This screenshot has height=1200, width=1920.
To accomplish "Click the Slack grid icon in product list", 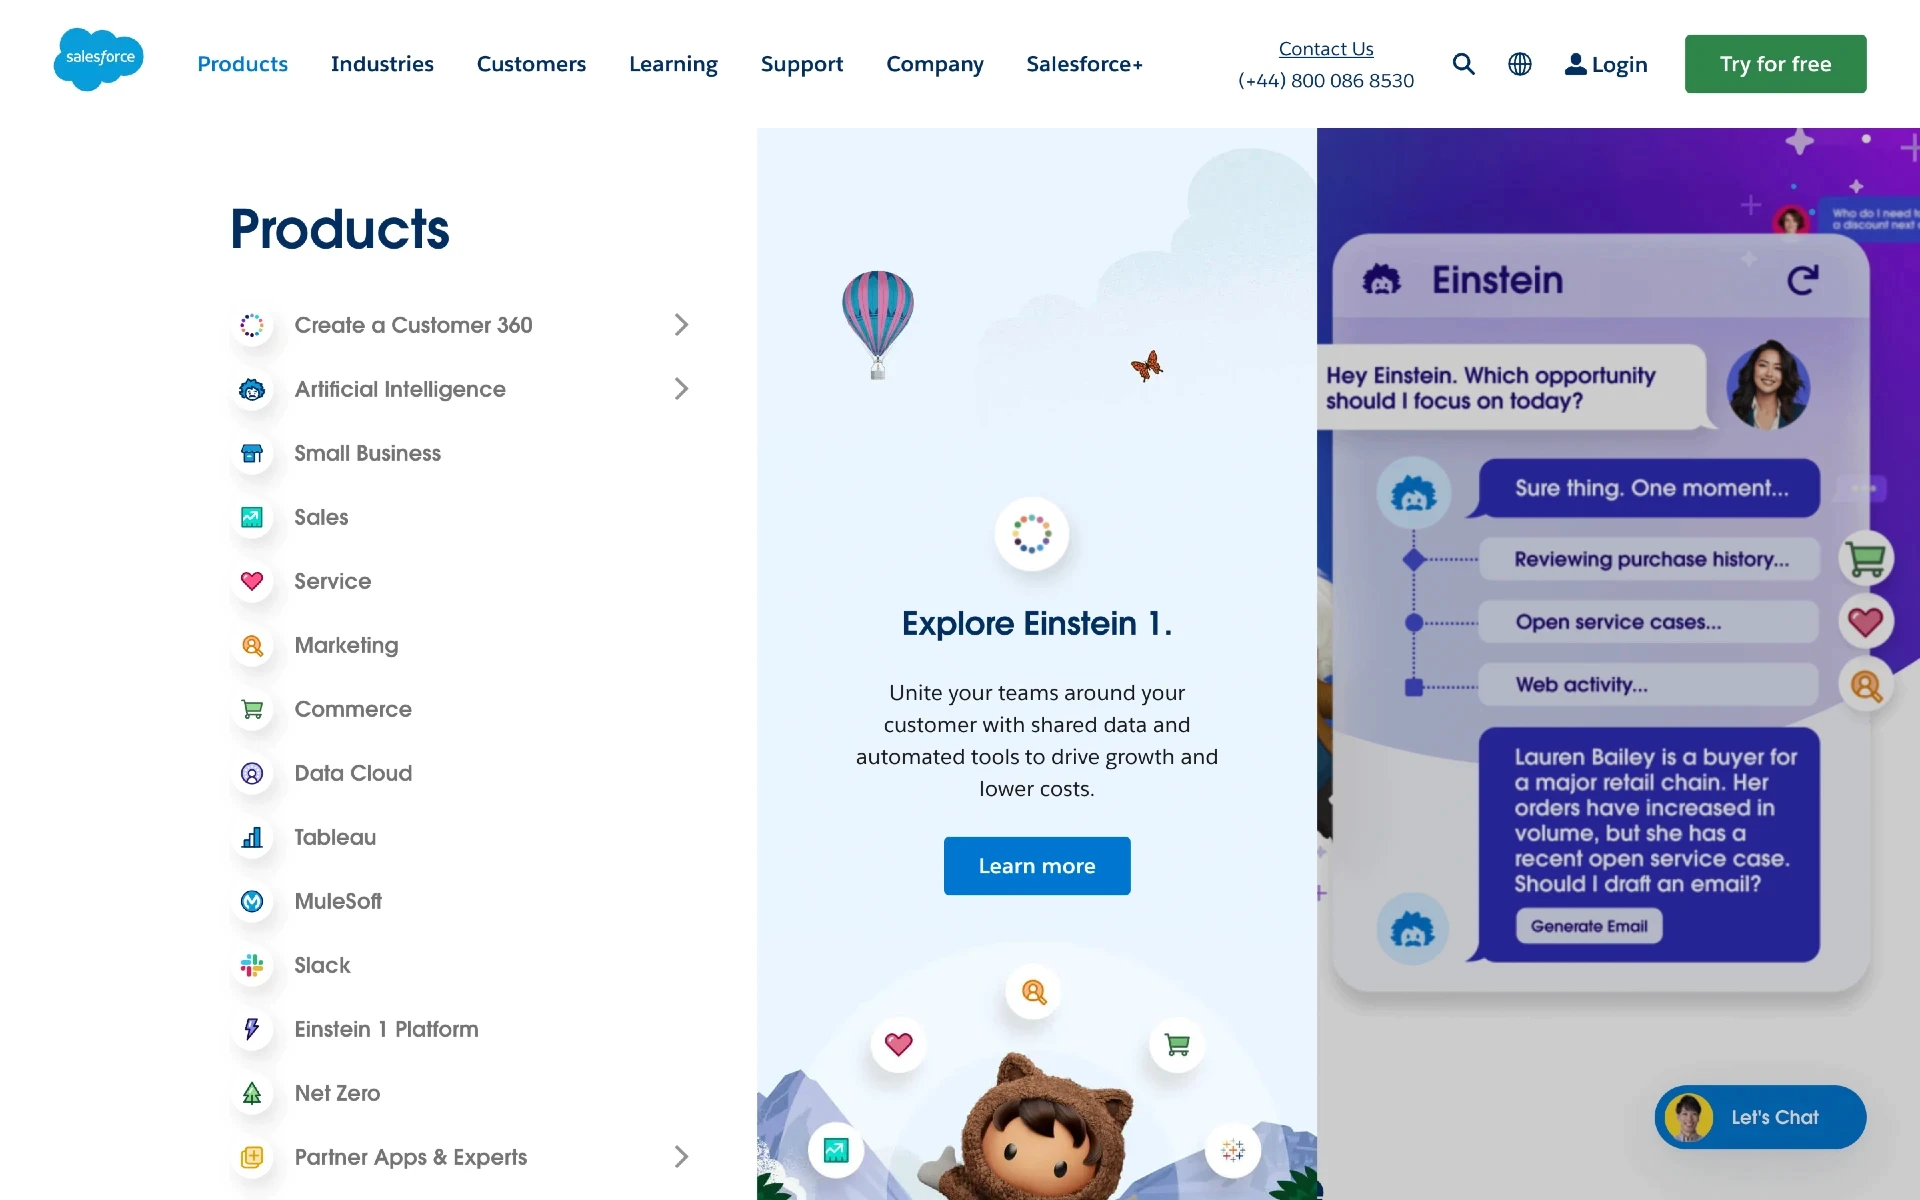I will click(x=252, y=965).
